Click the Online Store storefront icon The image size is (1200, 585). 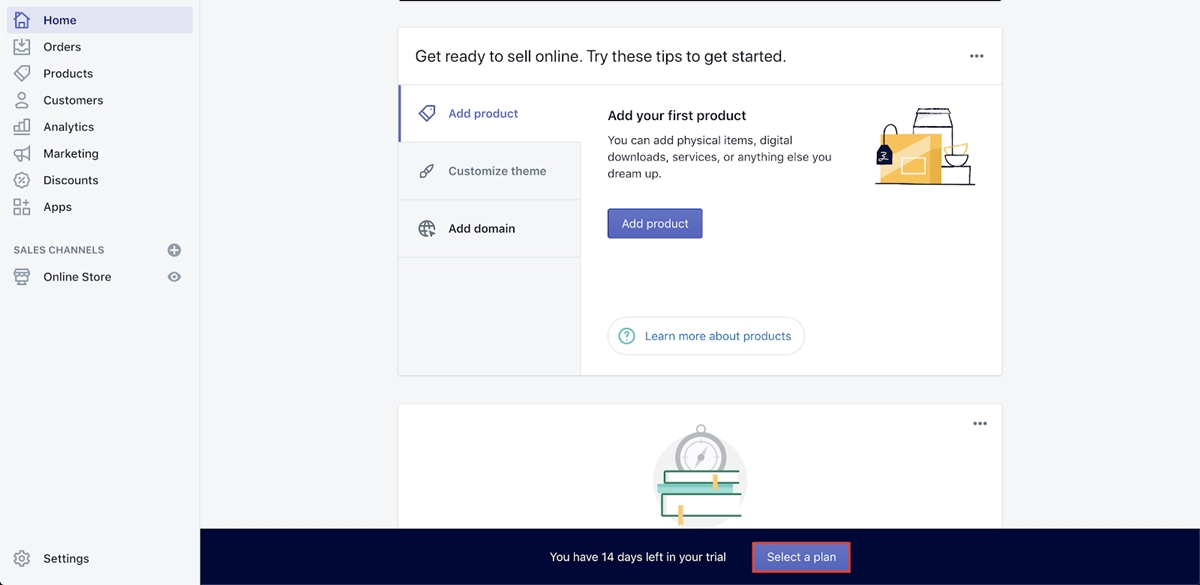pos(22,277)
